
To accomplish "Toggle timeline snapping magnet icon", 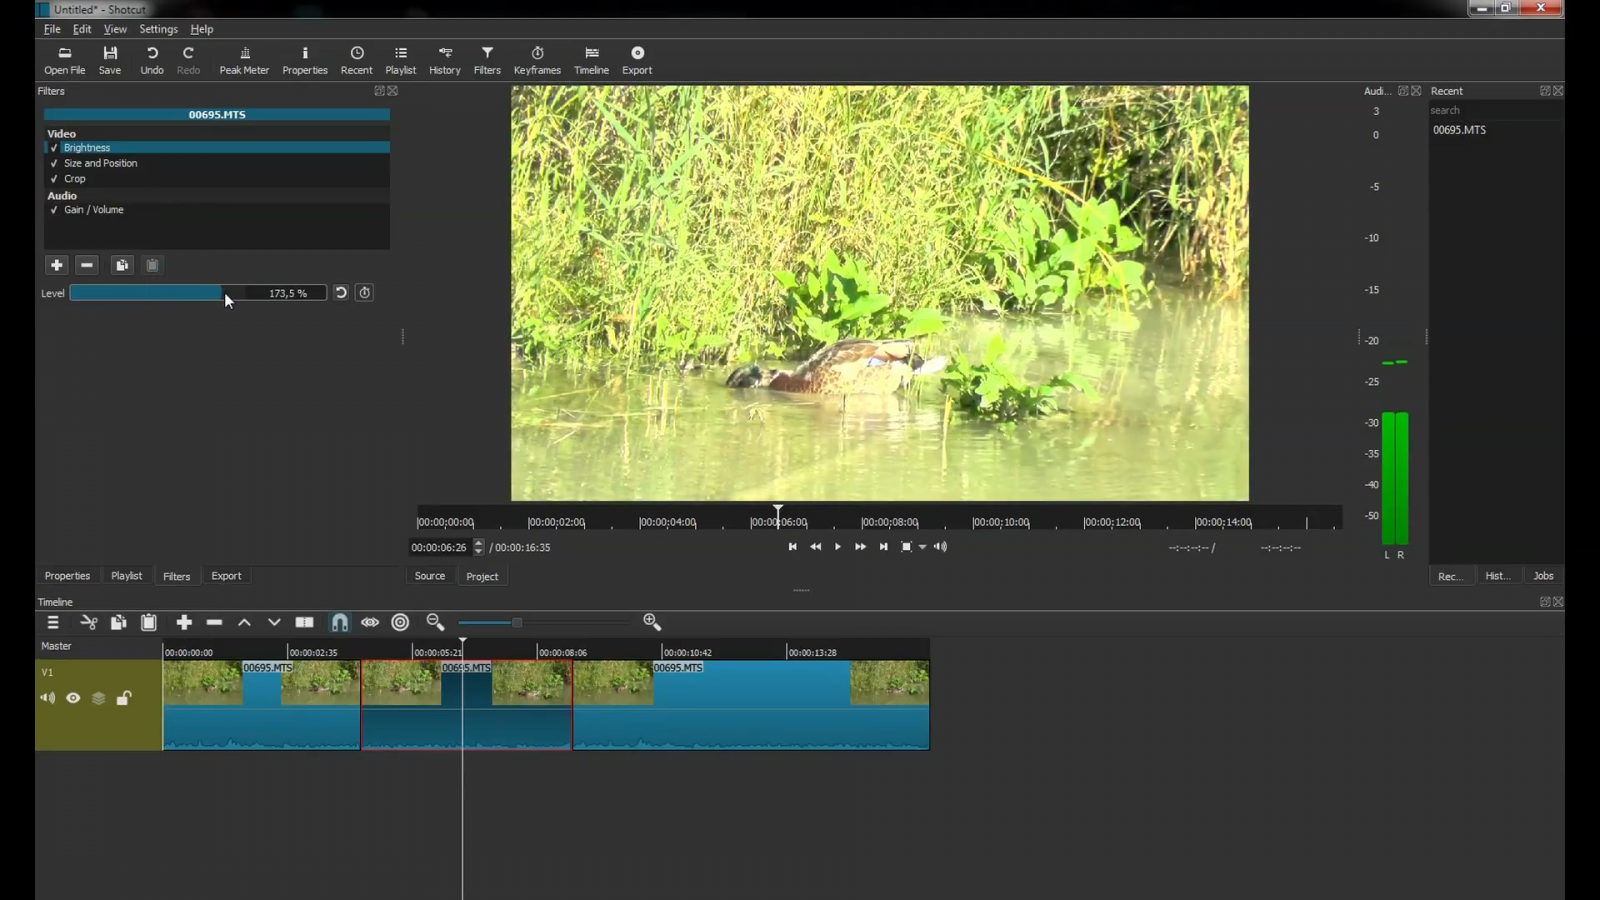I will [x=340, y=623].
